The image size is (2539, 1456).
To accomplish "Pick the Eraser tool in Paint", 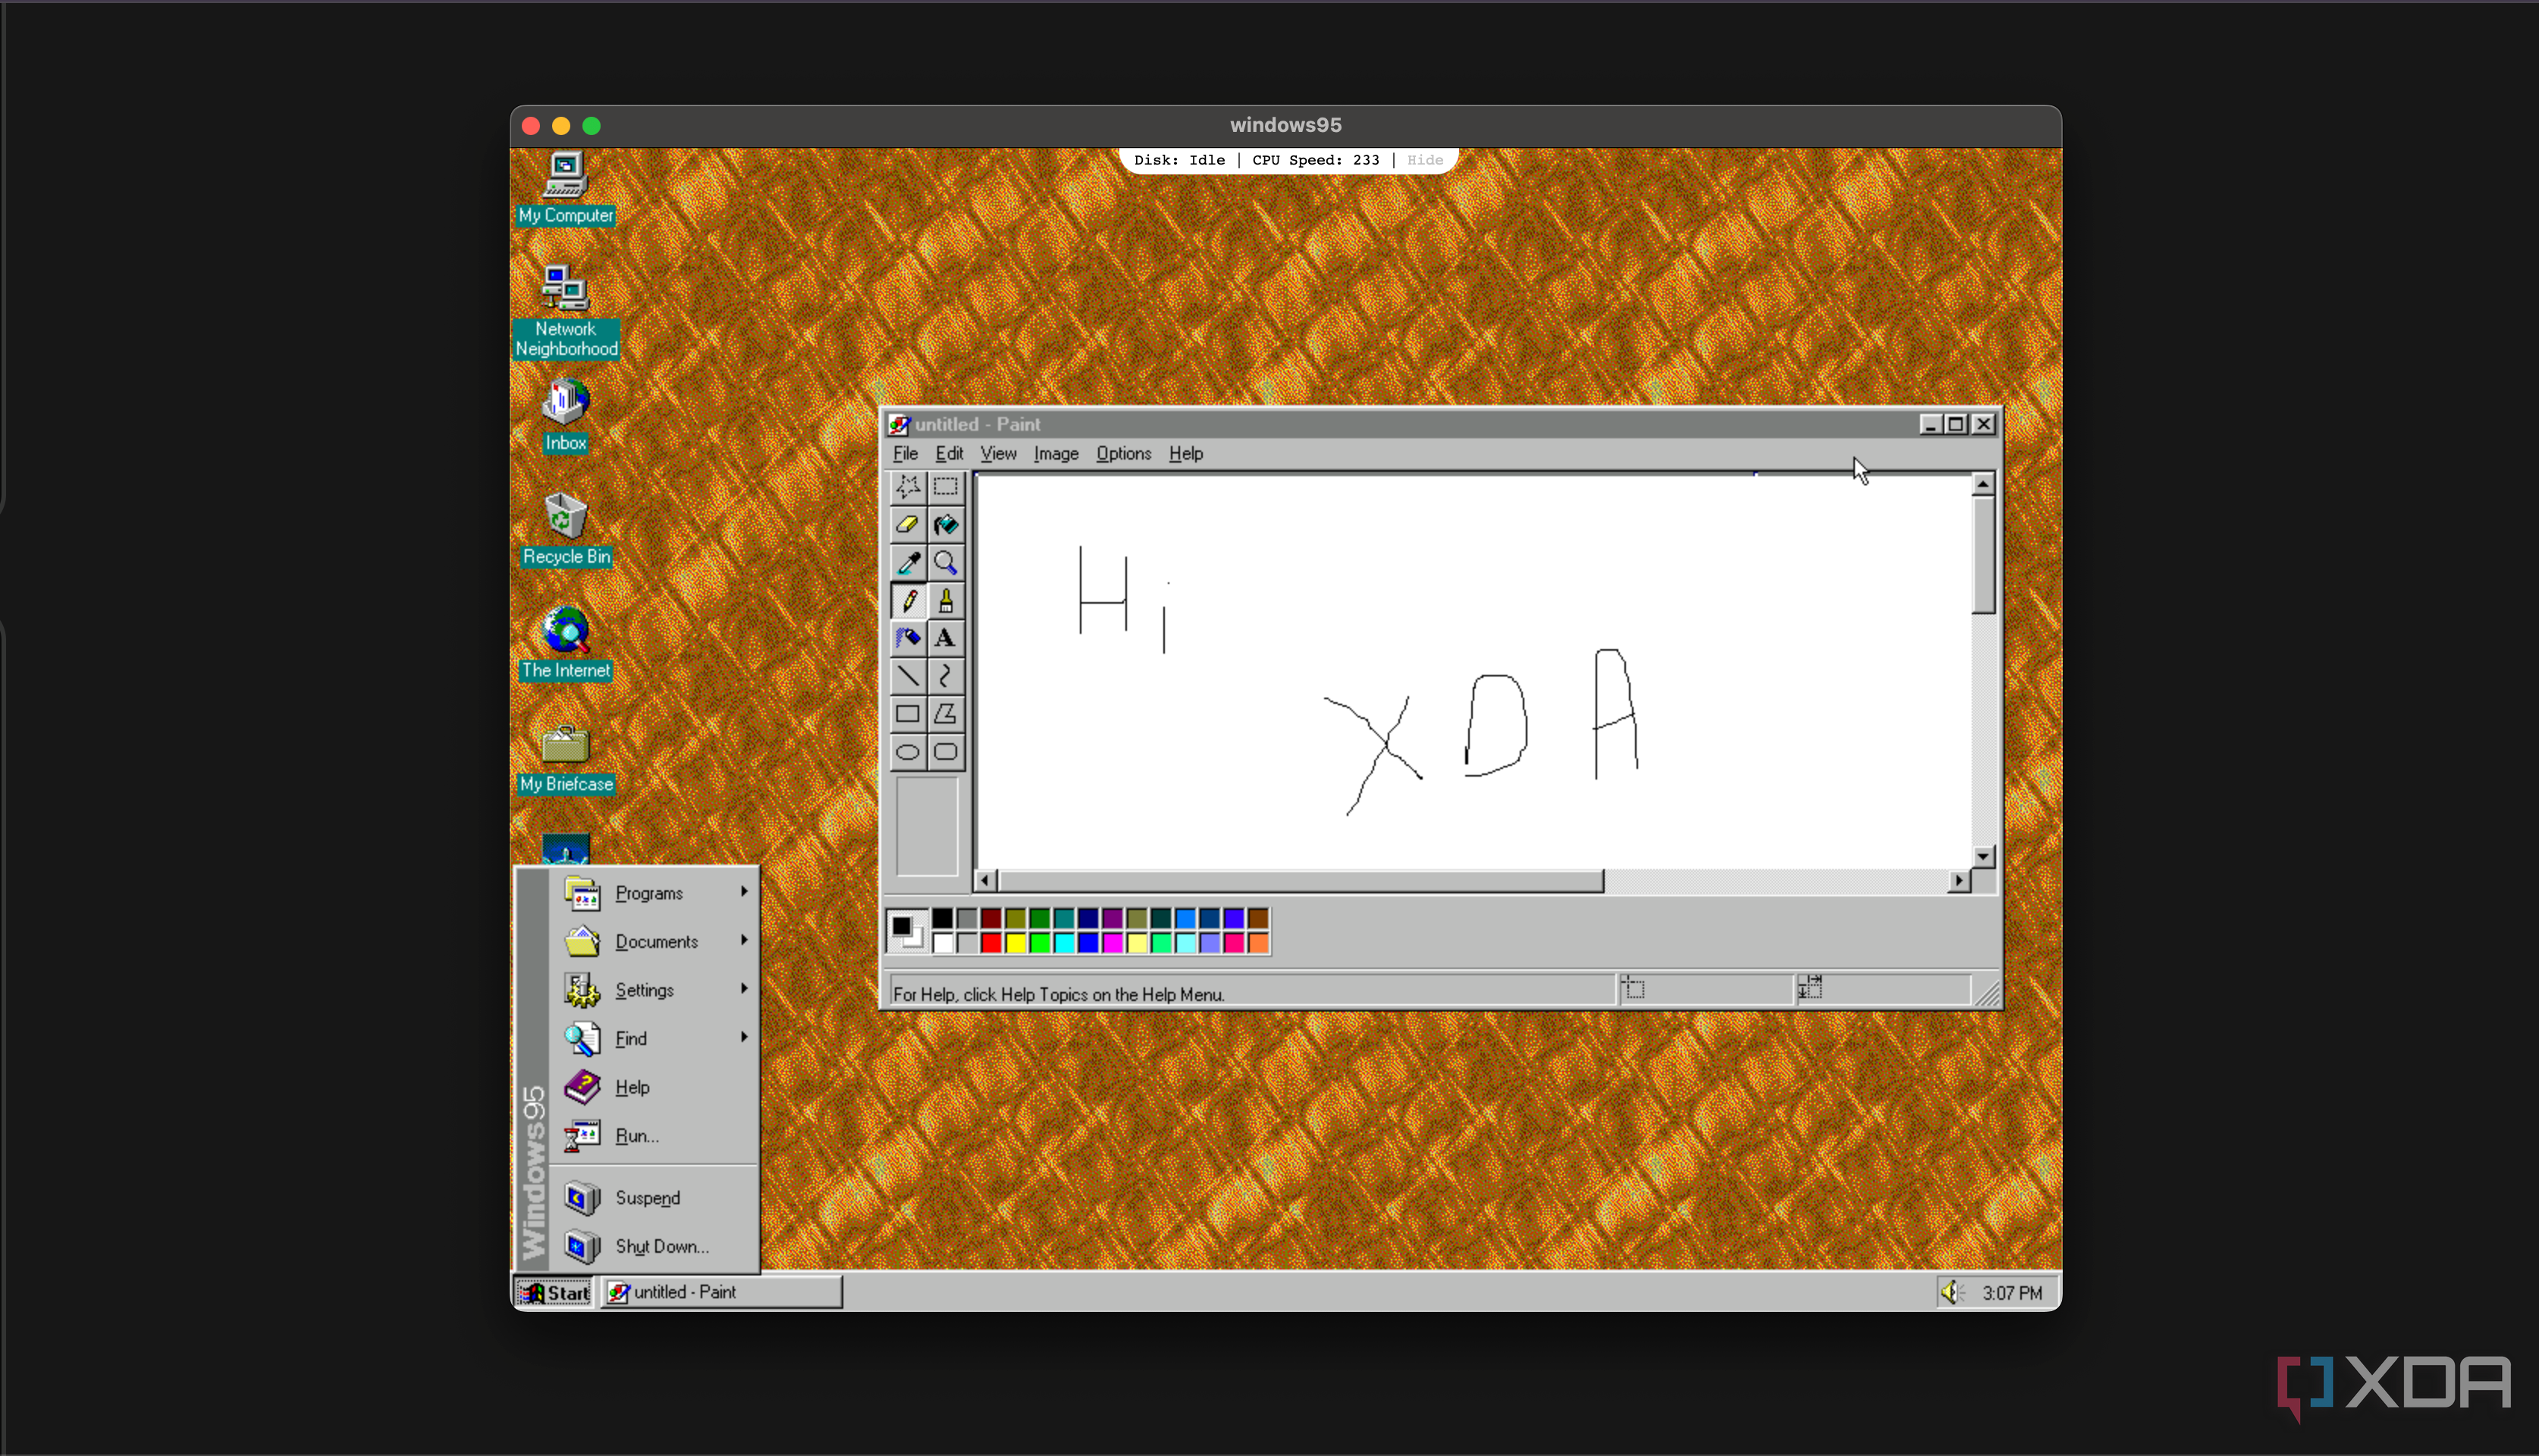I will (x=907, y=524).
